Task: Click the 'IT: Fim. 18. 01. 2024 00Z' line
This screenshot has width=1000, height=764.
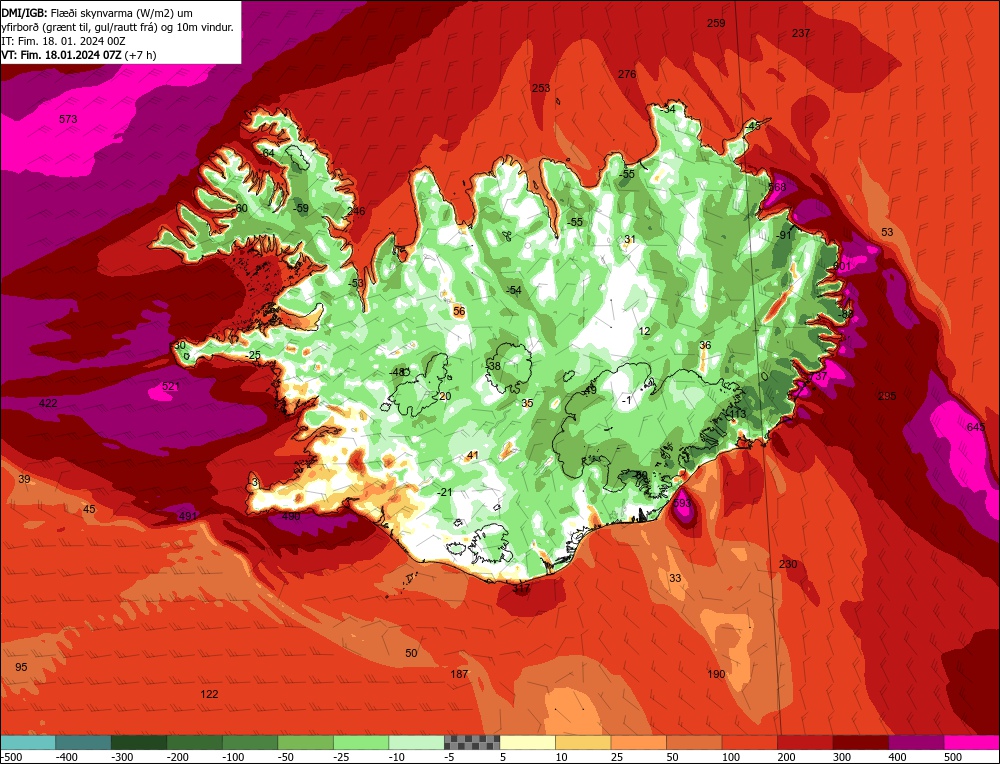Action: click(63, 41)
